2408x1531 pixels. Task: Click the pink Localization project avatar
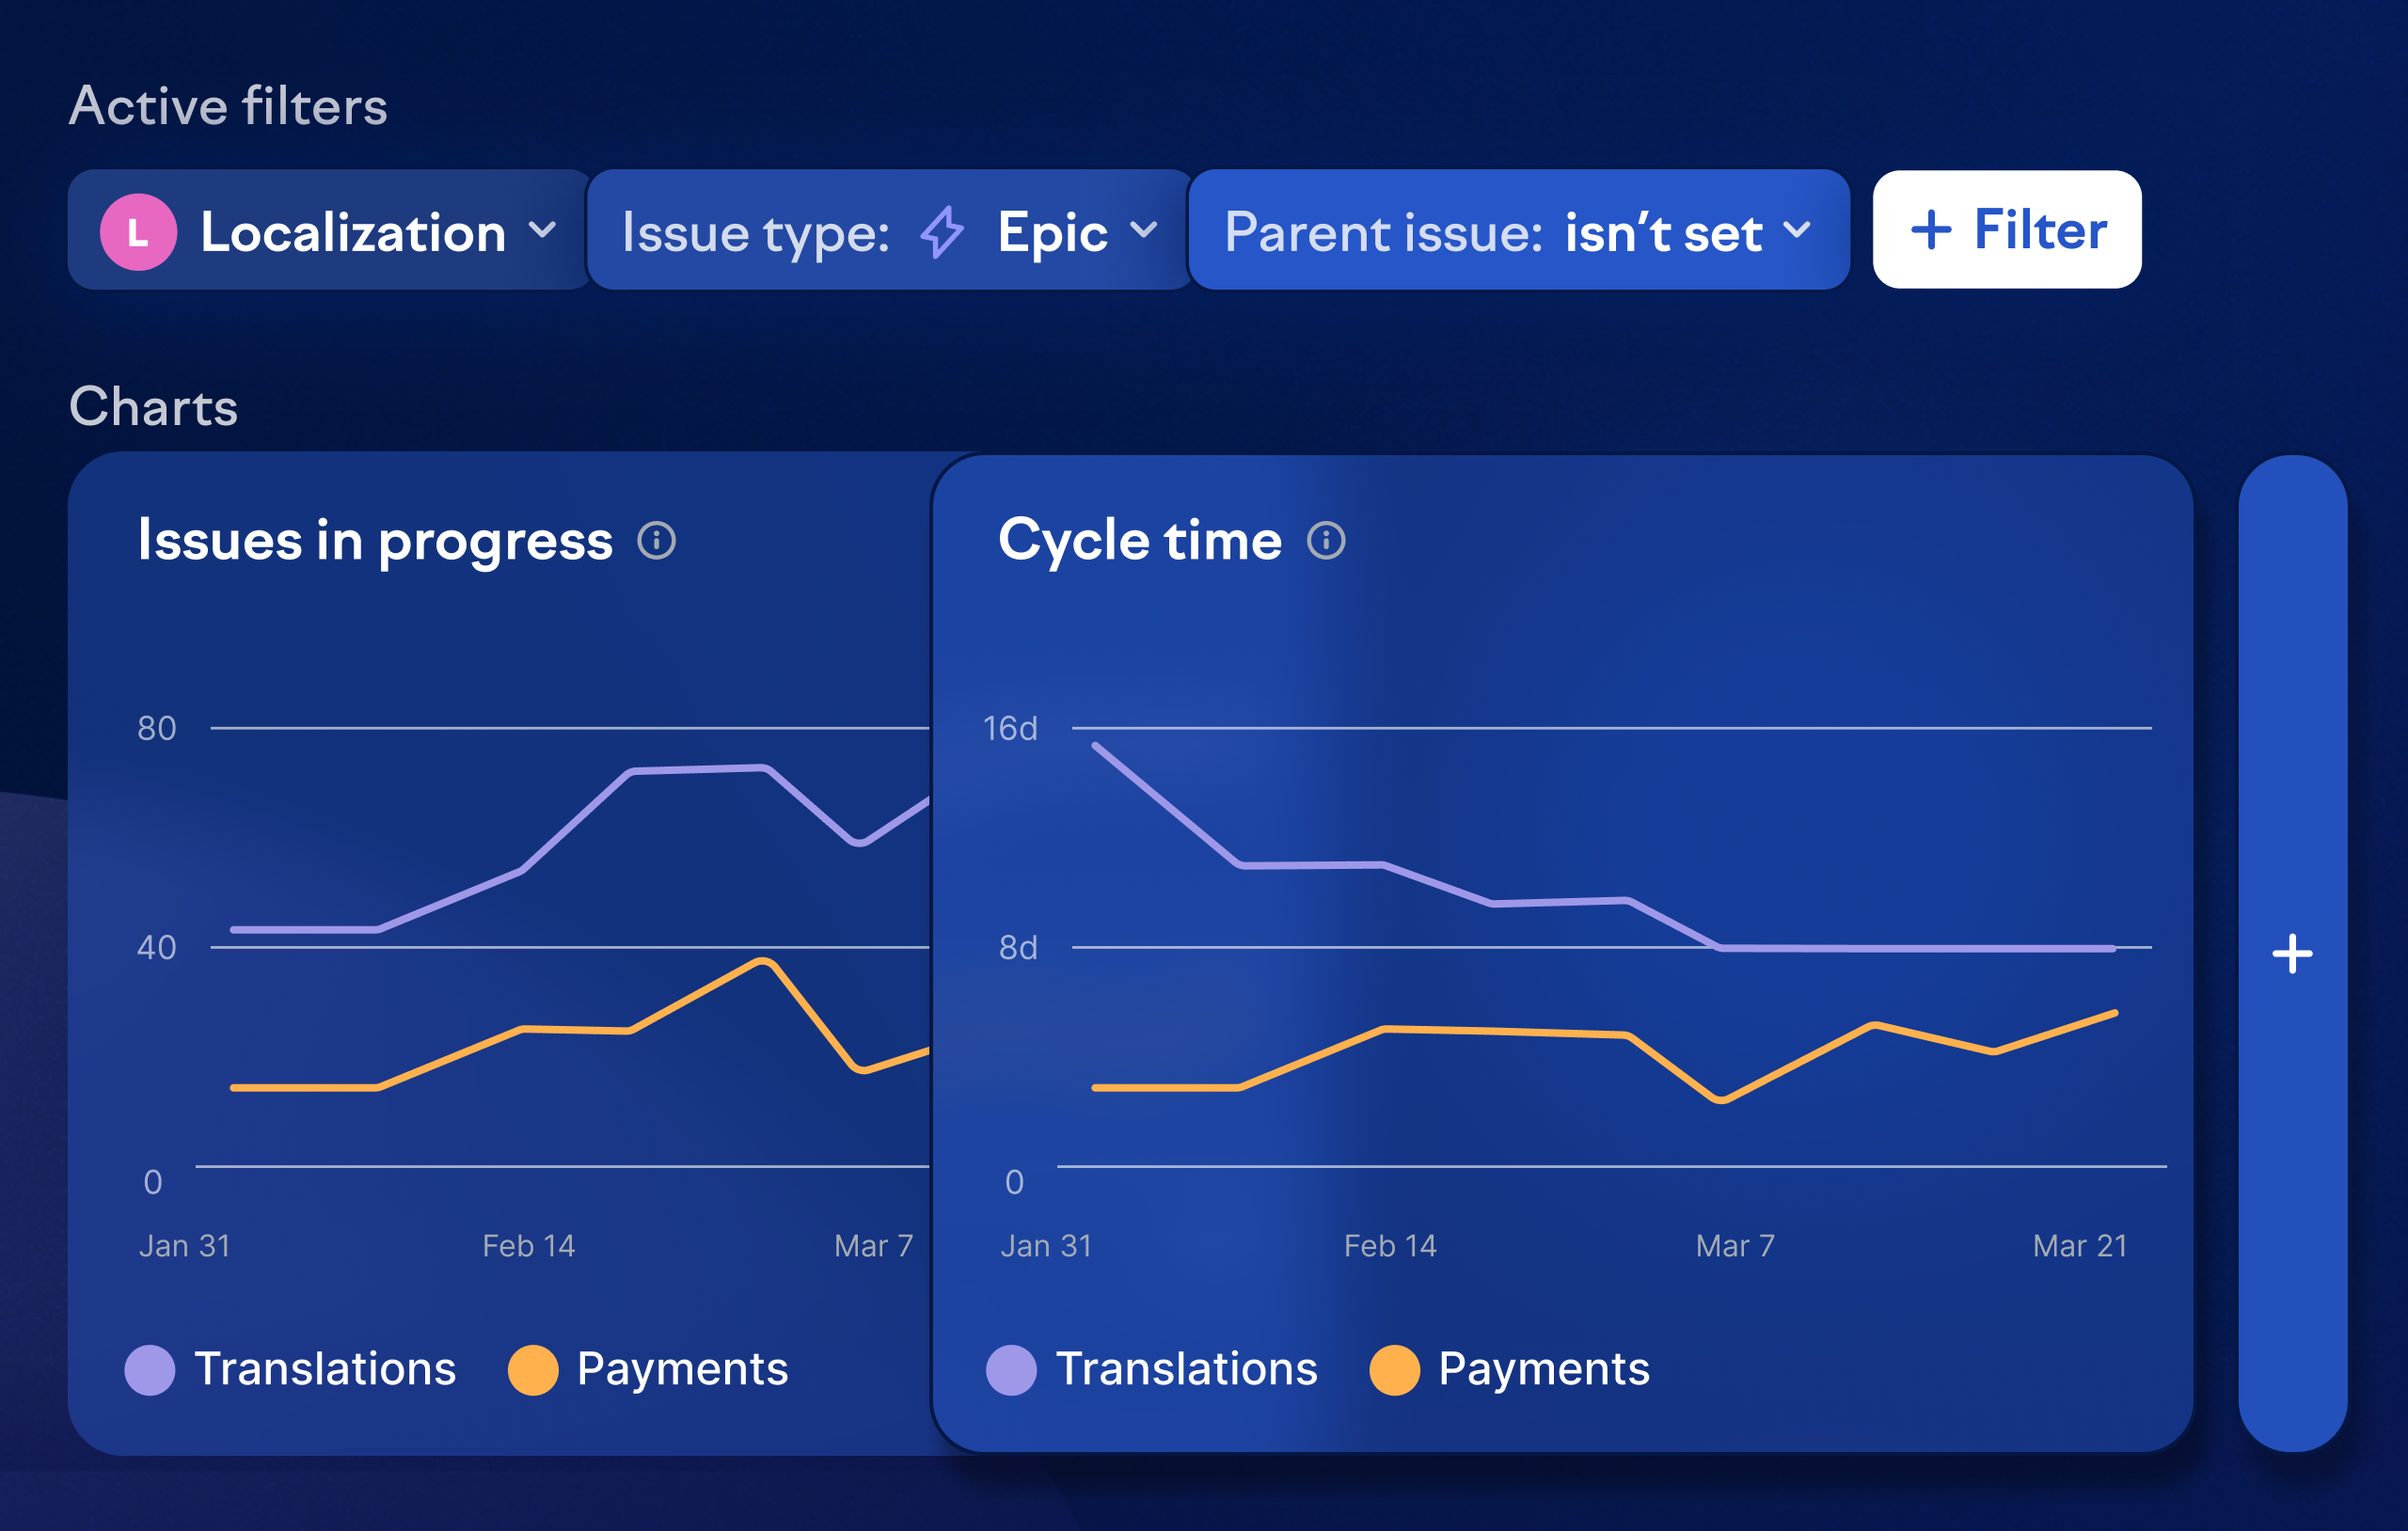tap(138, 232)
